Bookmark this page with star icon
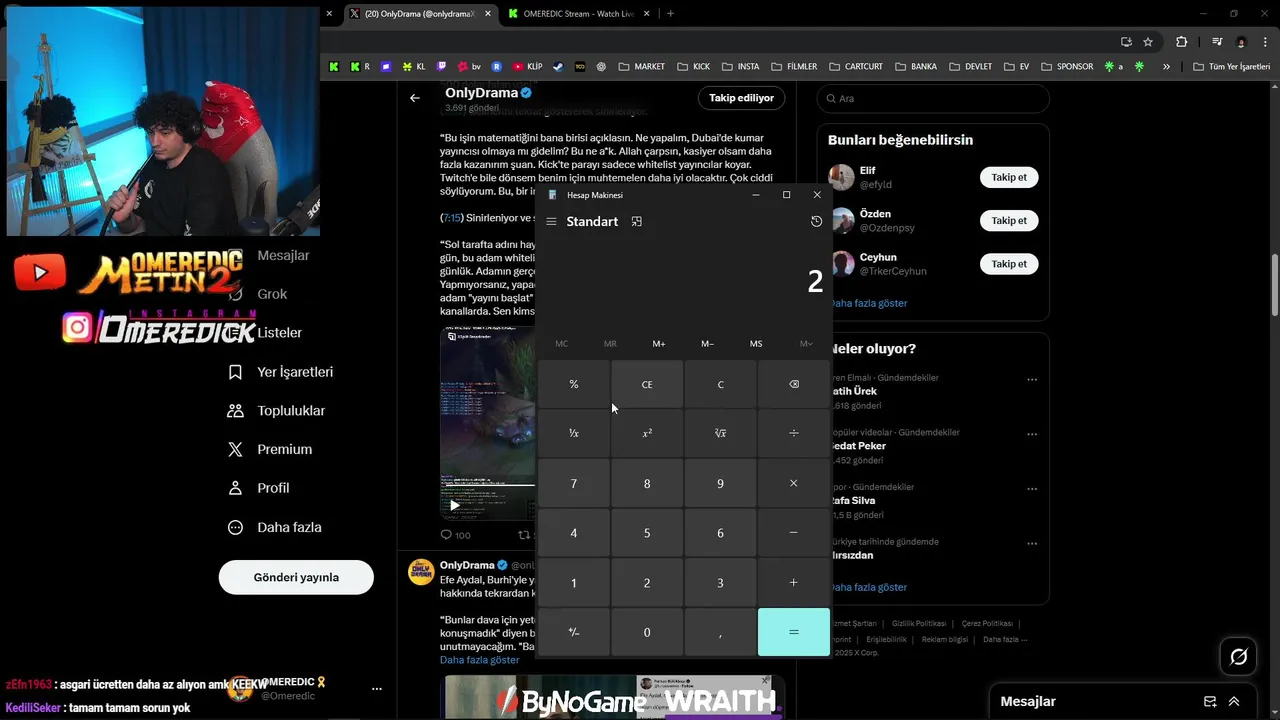This screenshot has height=720, width=1280. pos(1148,42)
